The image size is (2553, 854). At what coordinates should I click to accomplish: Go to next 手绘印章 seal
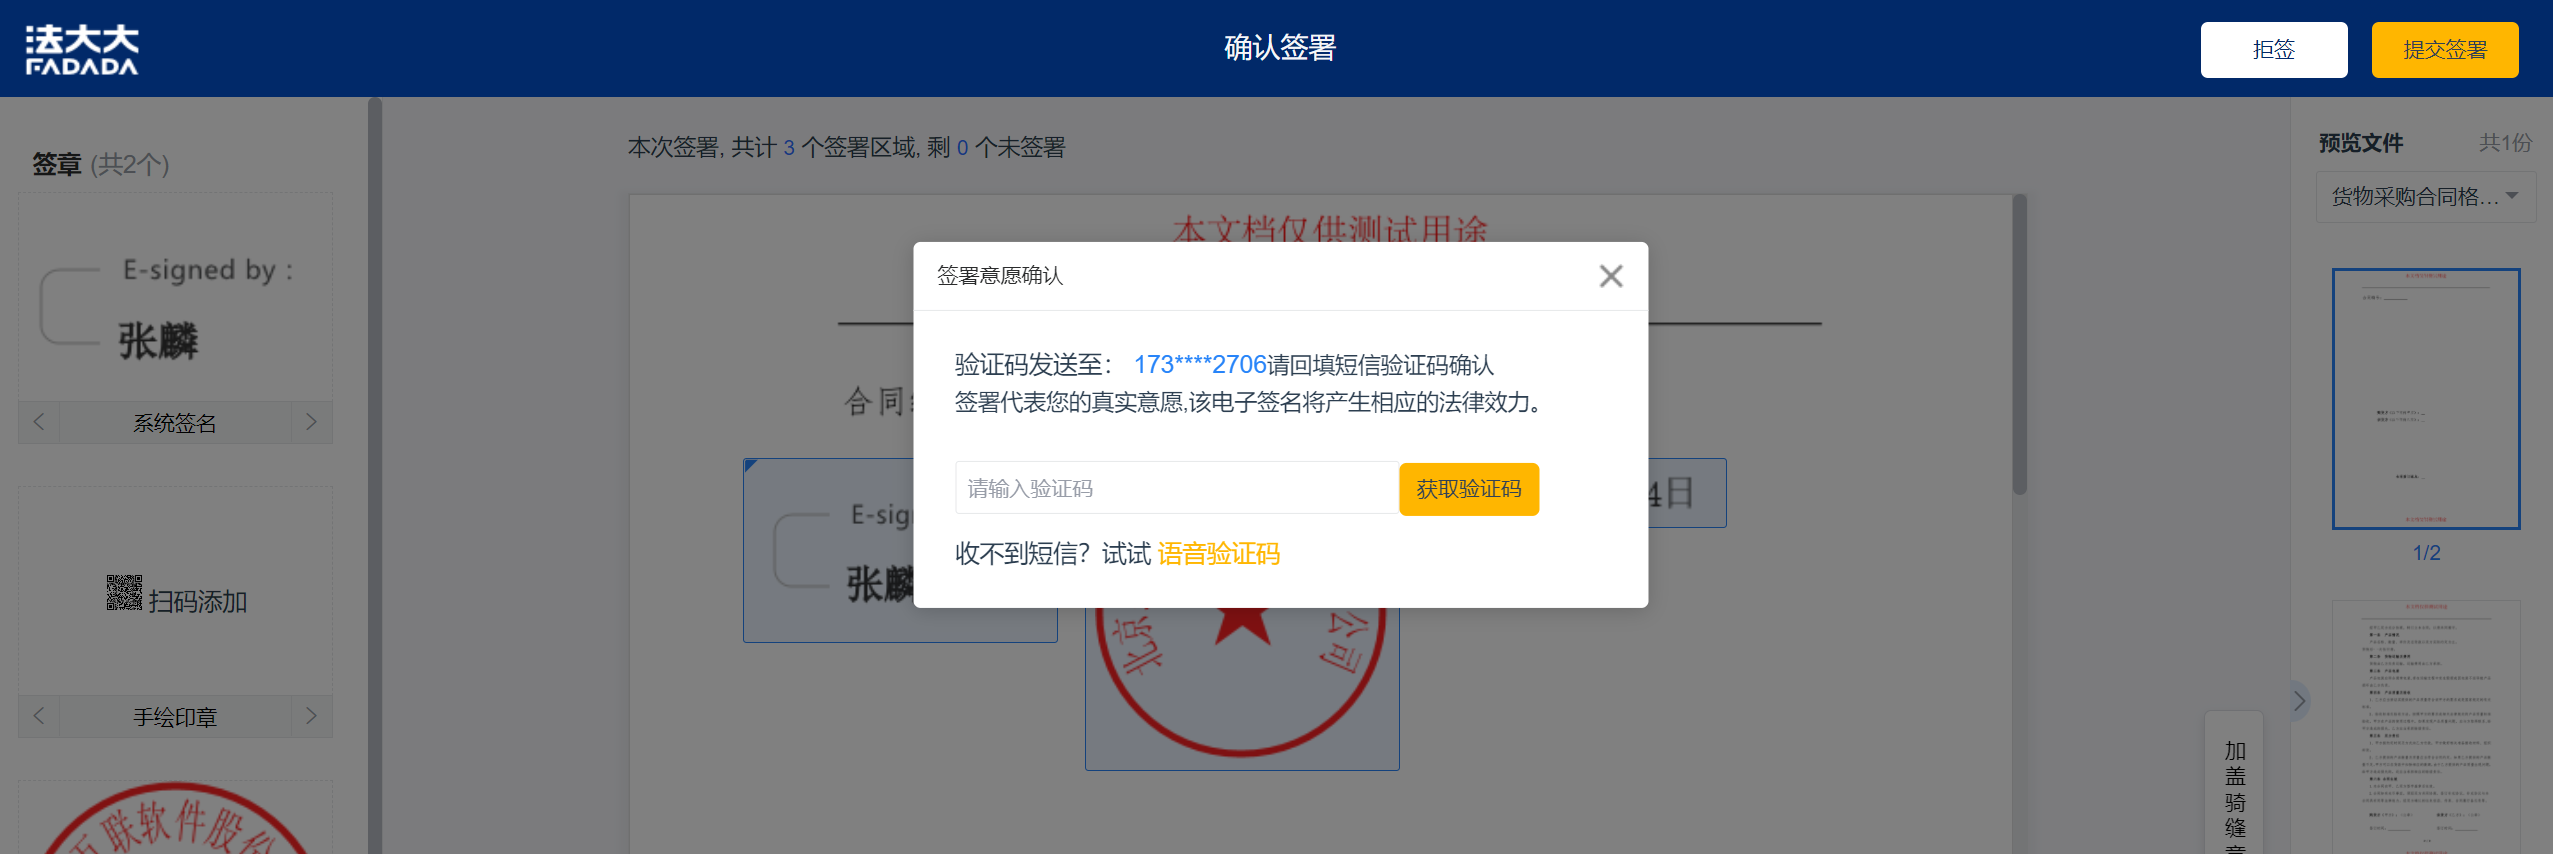tap(311, 716)
